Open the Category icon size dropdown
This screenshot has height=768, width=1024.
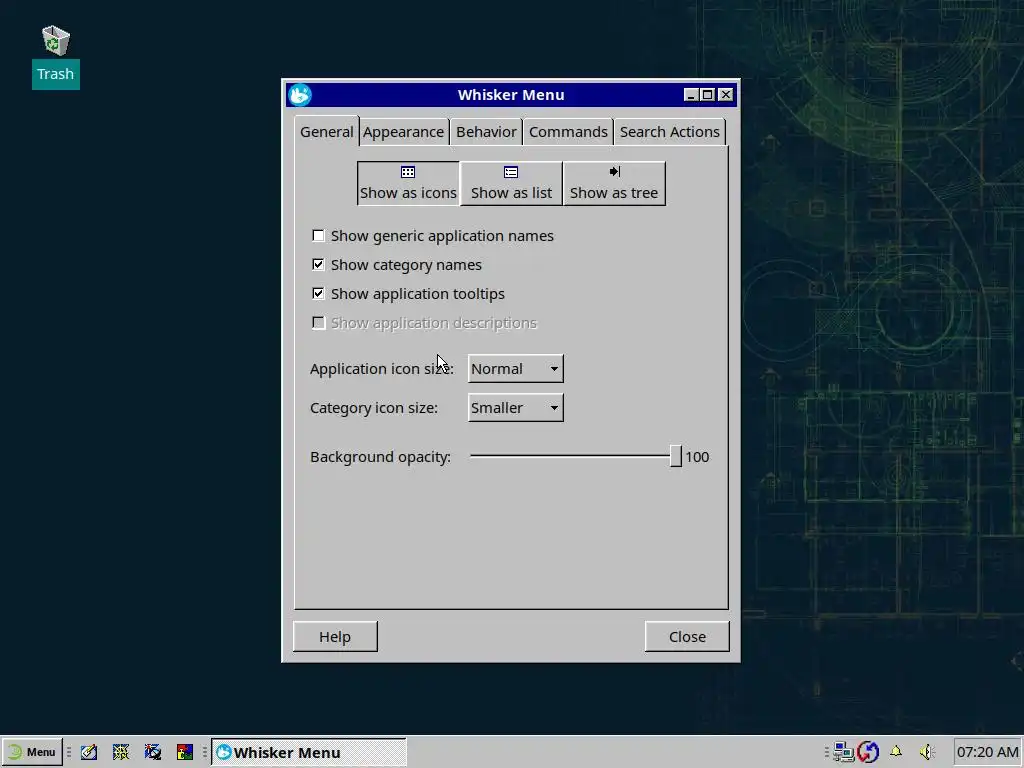click(515, 408)
